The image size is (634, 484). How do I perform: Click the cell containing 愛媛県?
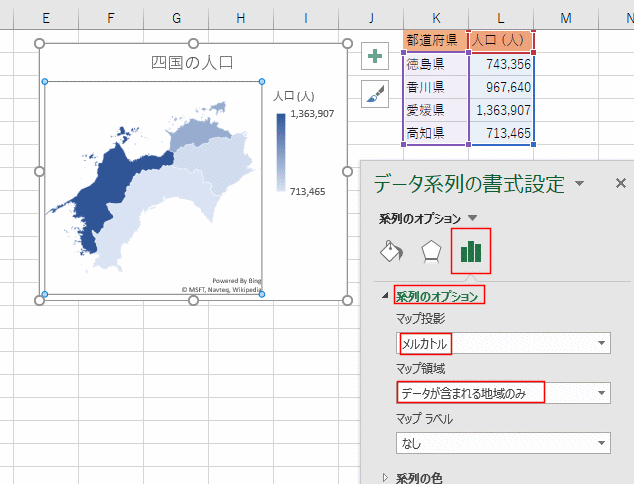click(x=435, y=110)
